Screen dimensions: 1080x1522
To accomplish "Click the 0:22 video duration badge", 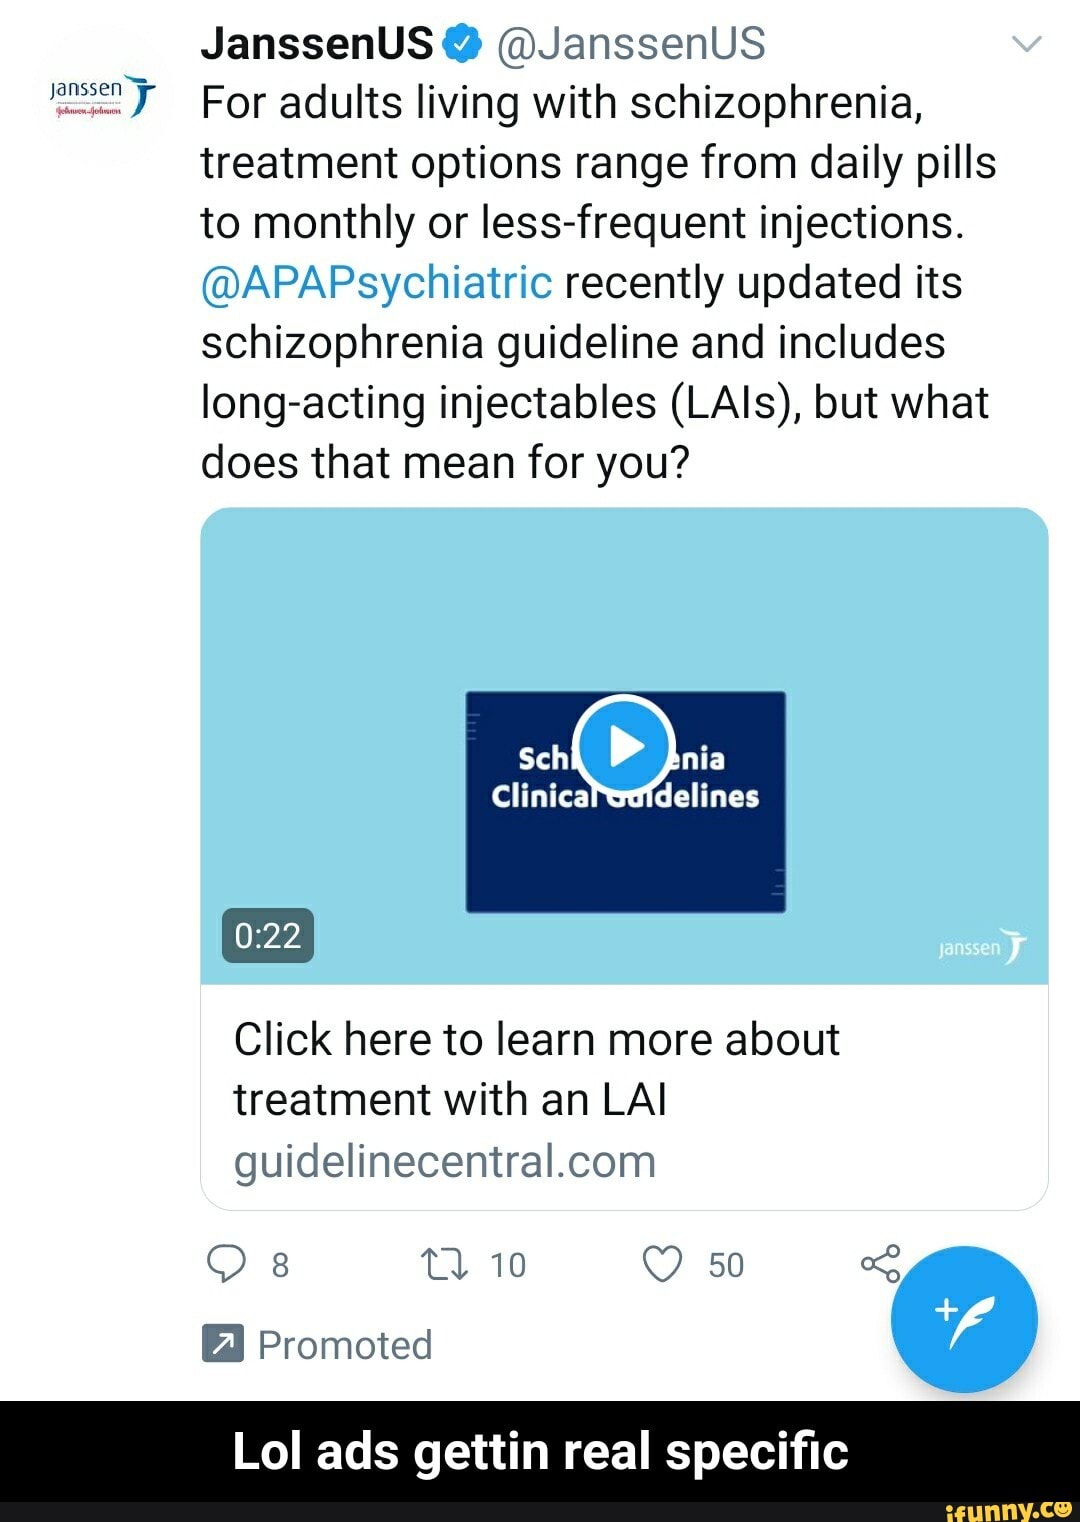I will click(267, 936).
